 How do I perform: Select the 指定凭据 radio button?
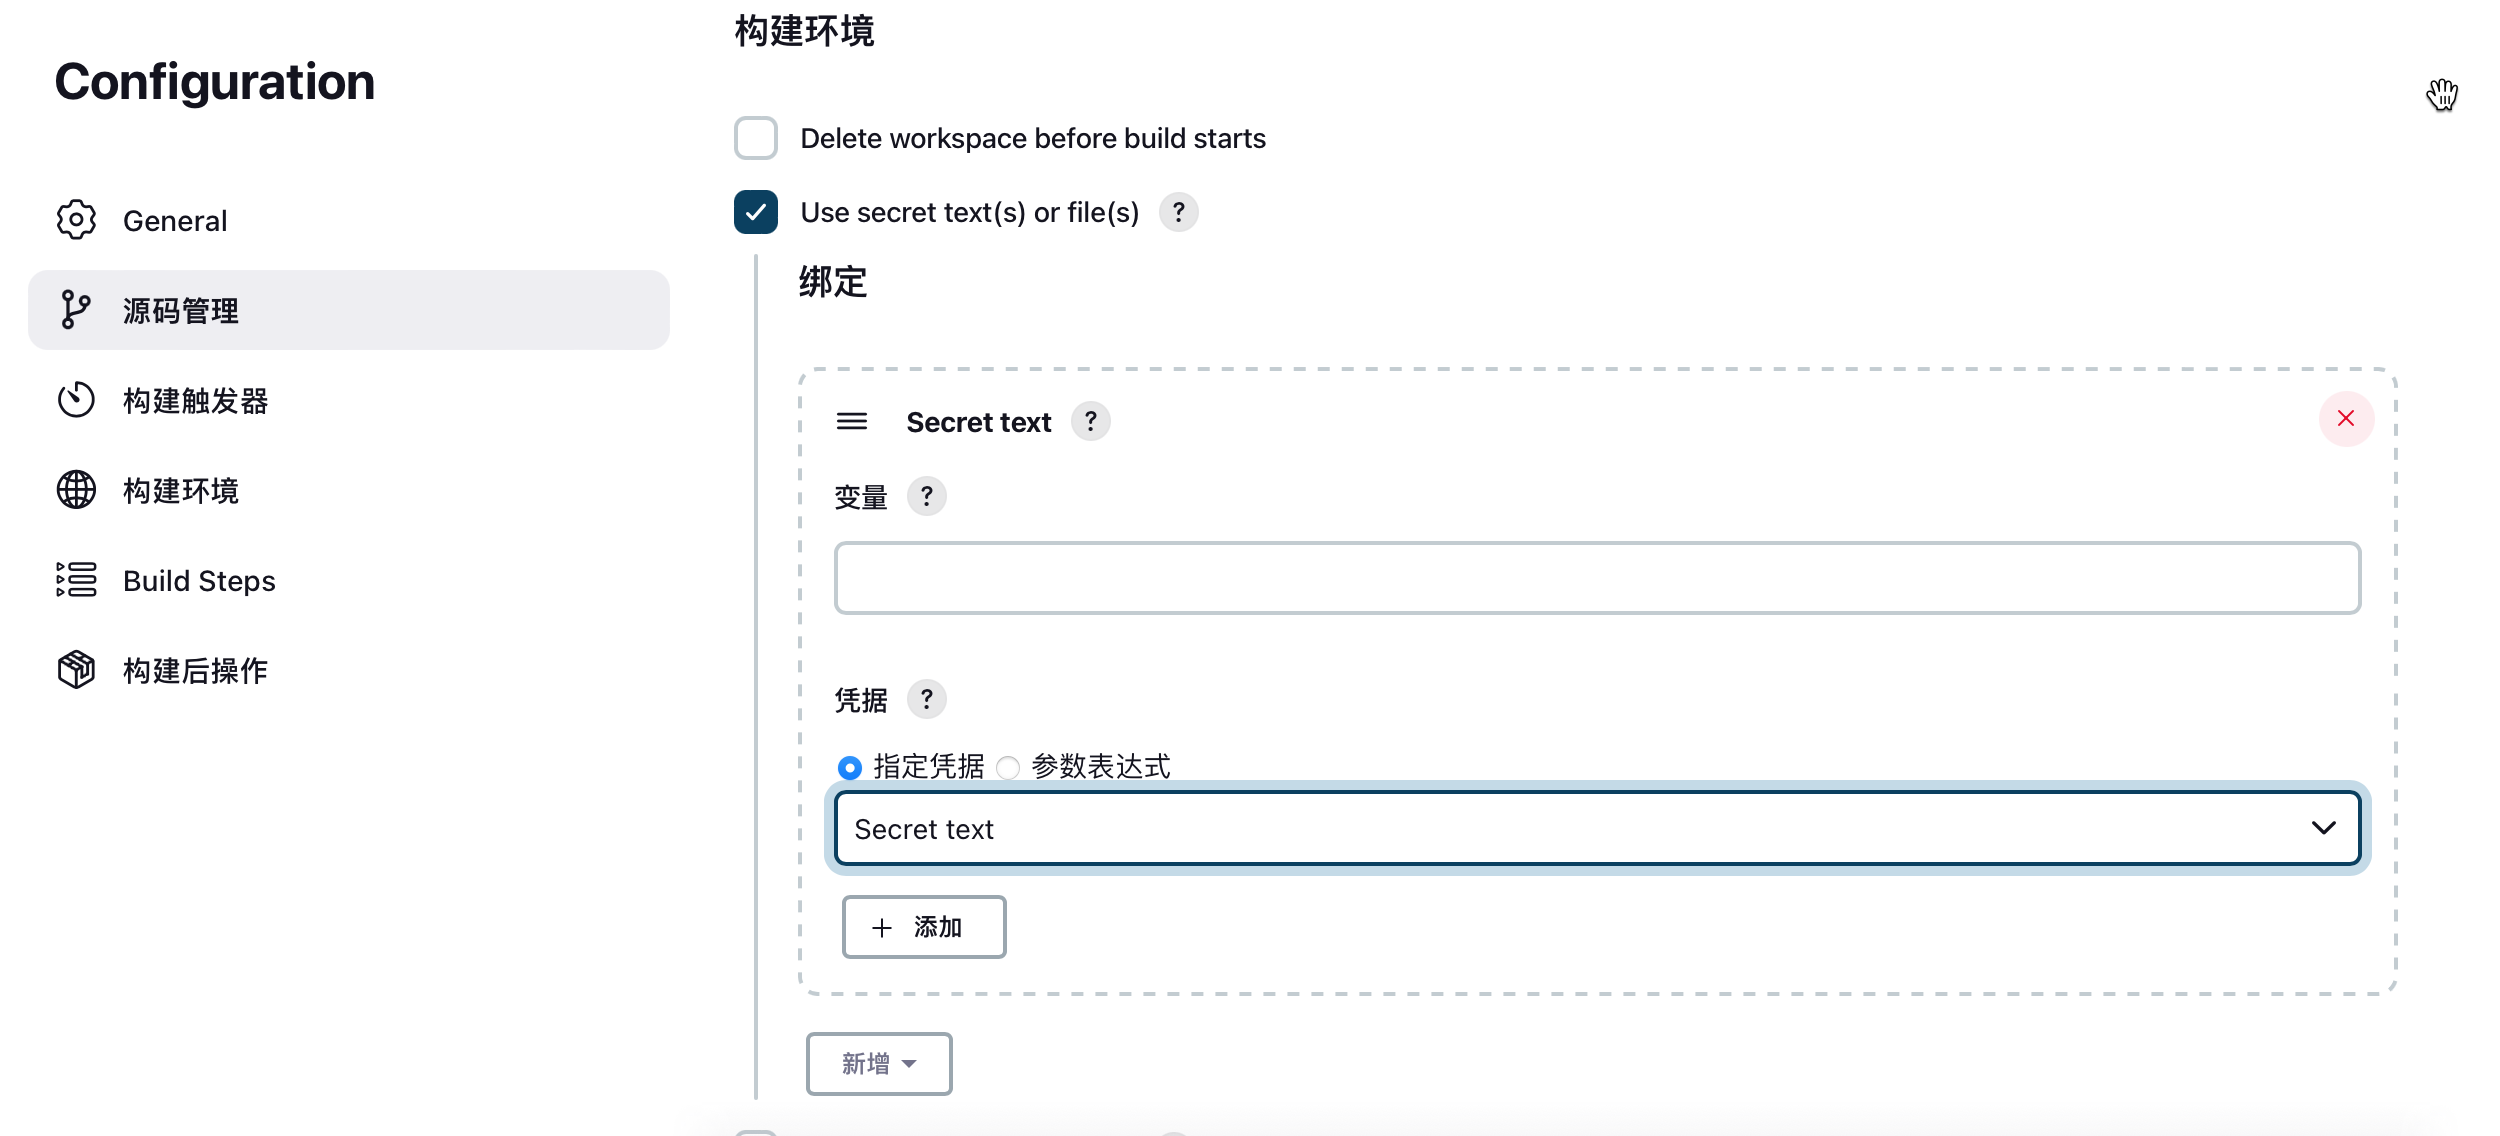coord(850,767)
